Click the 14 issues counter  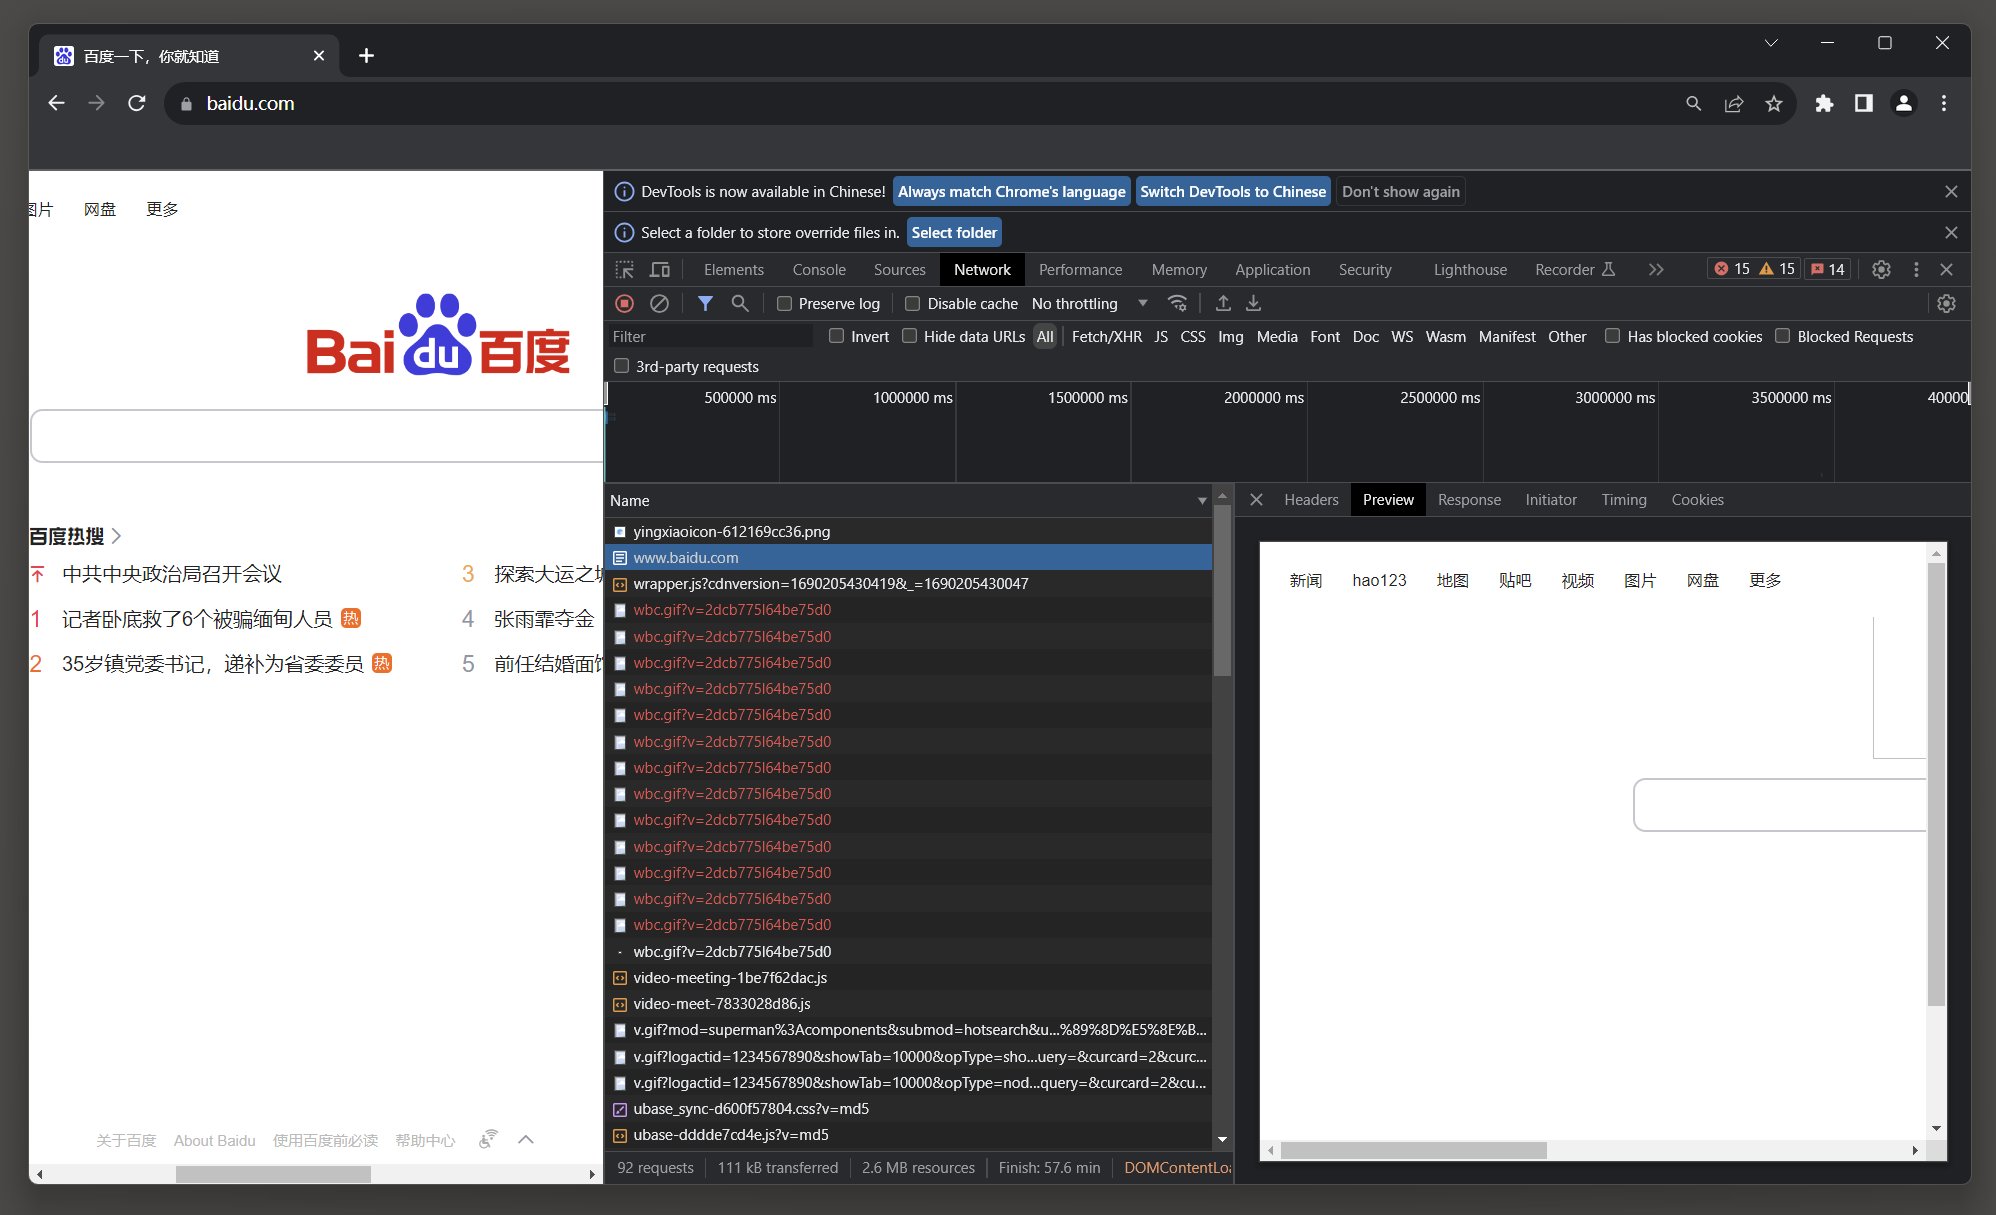pos(1828,269)
